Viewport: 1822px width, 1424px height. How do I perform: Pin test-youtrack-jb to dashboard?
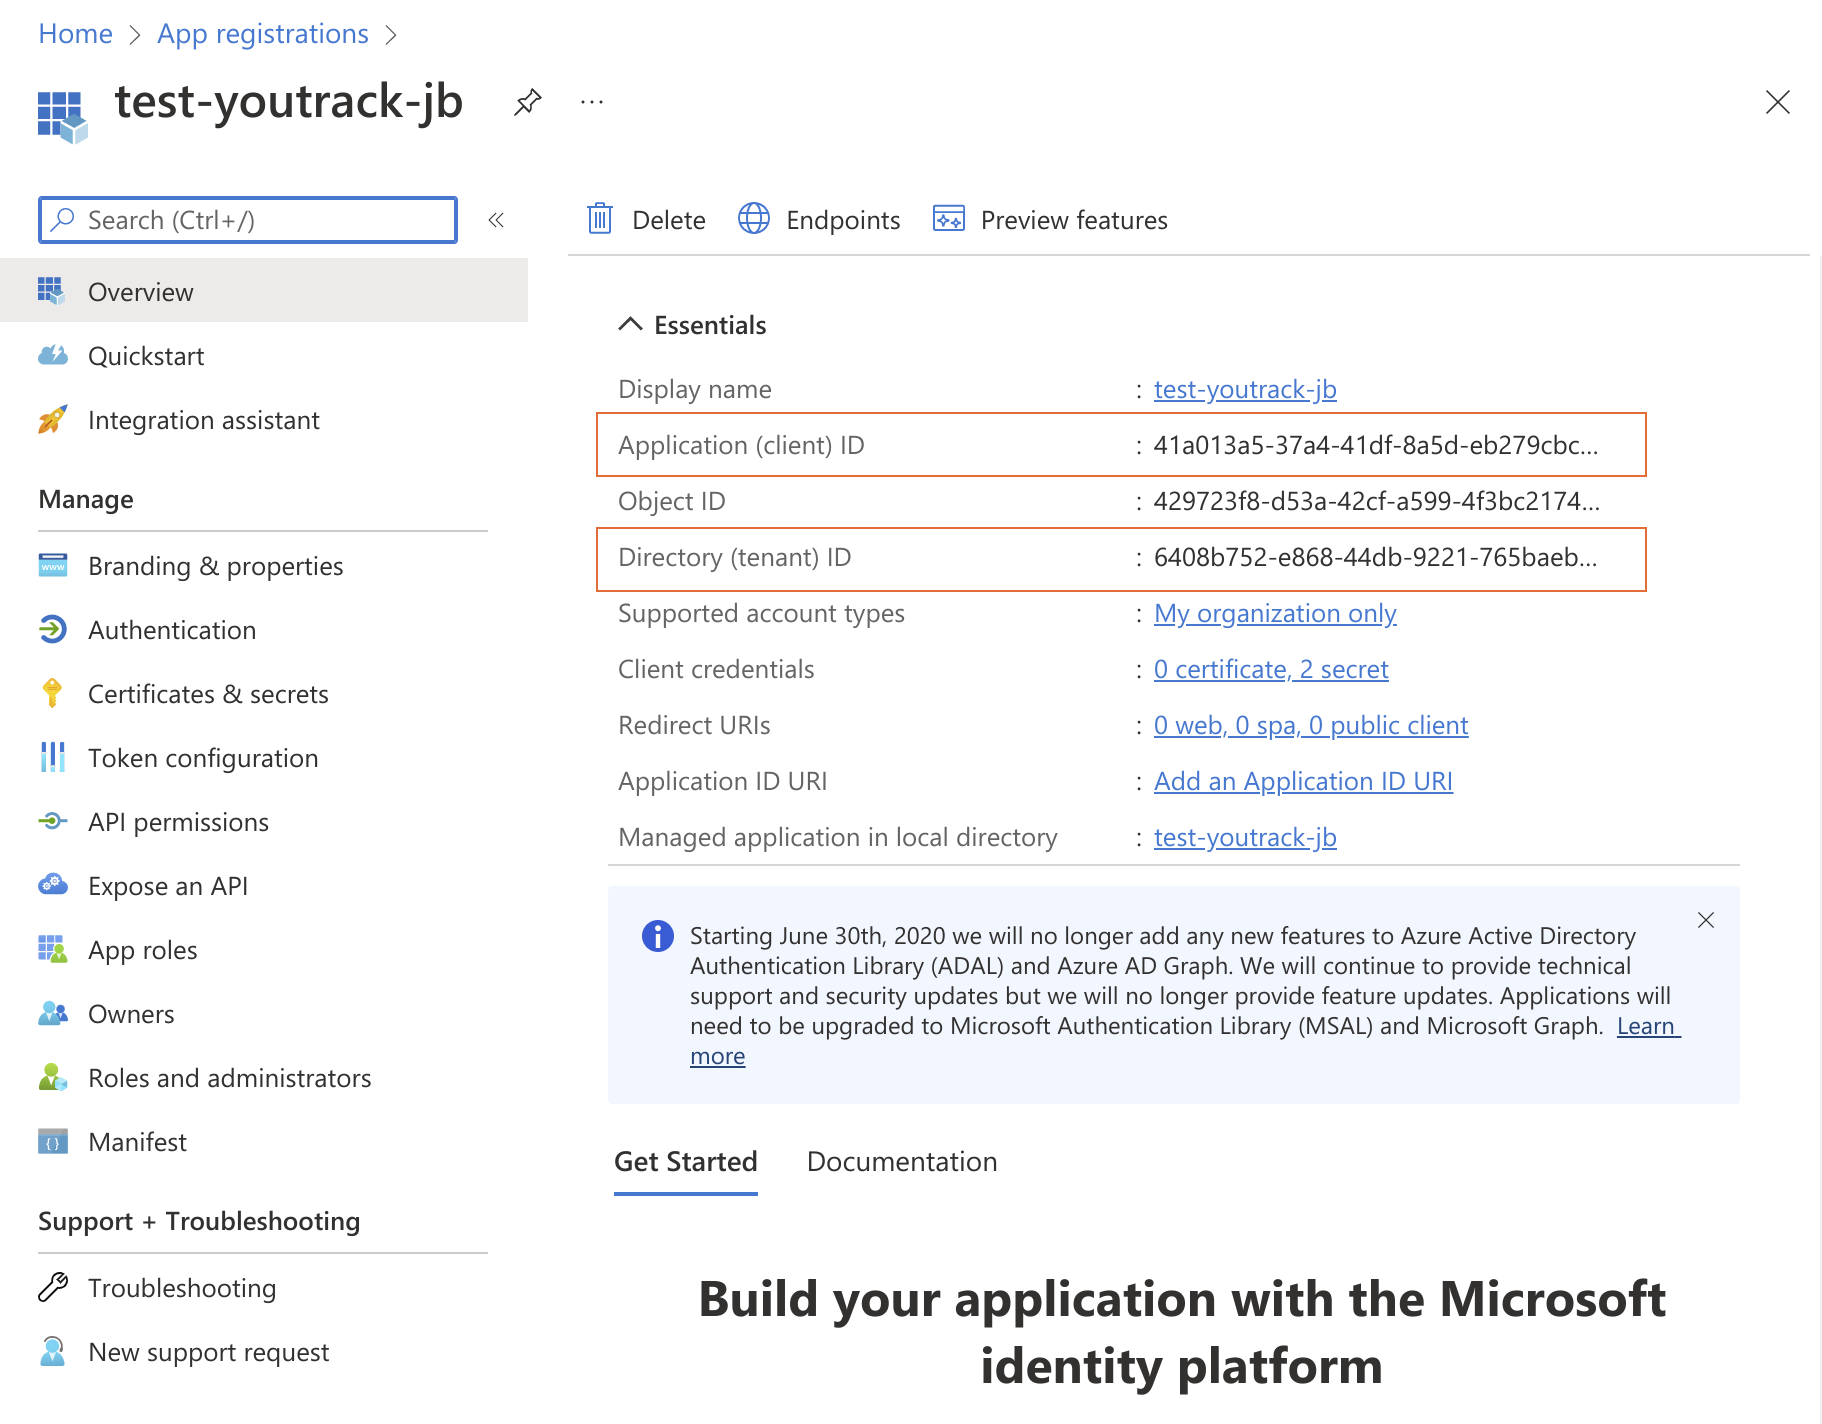[x=528, y=101]
